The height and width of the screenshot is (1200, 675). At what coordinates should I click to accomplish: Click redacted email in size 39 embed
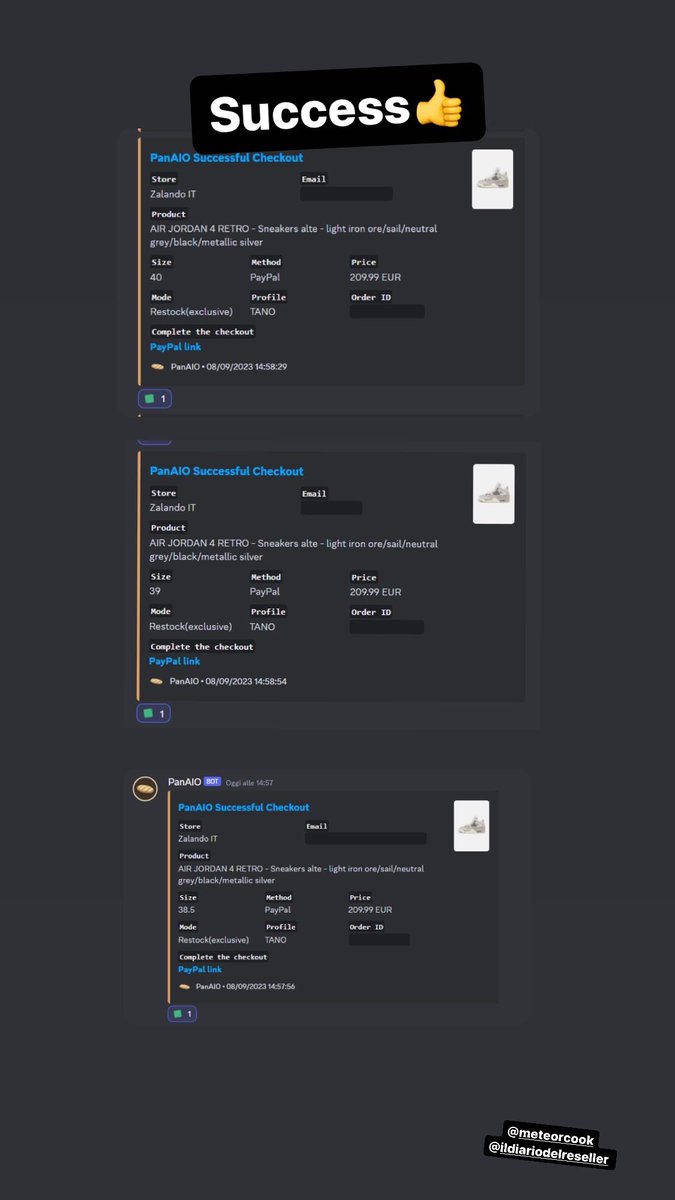(x=331, y=508)
